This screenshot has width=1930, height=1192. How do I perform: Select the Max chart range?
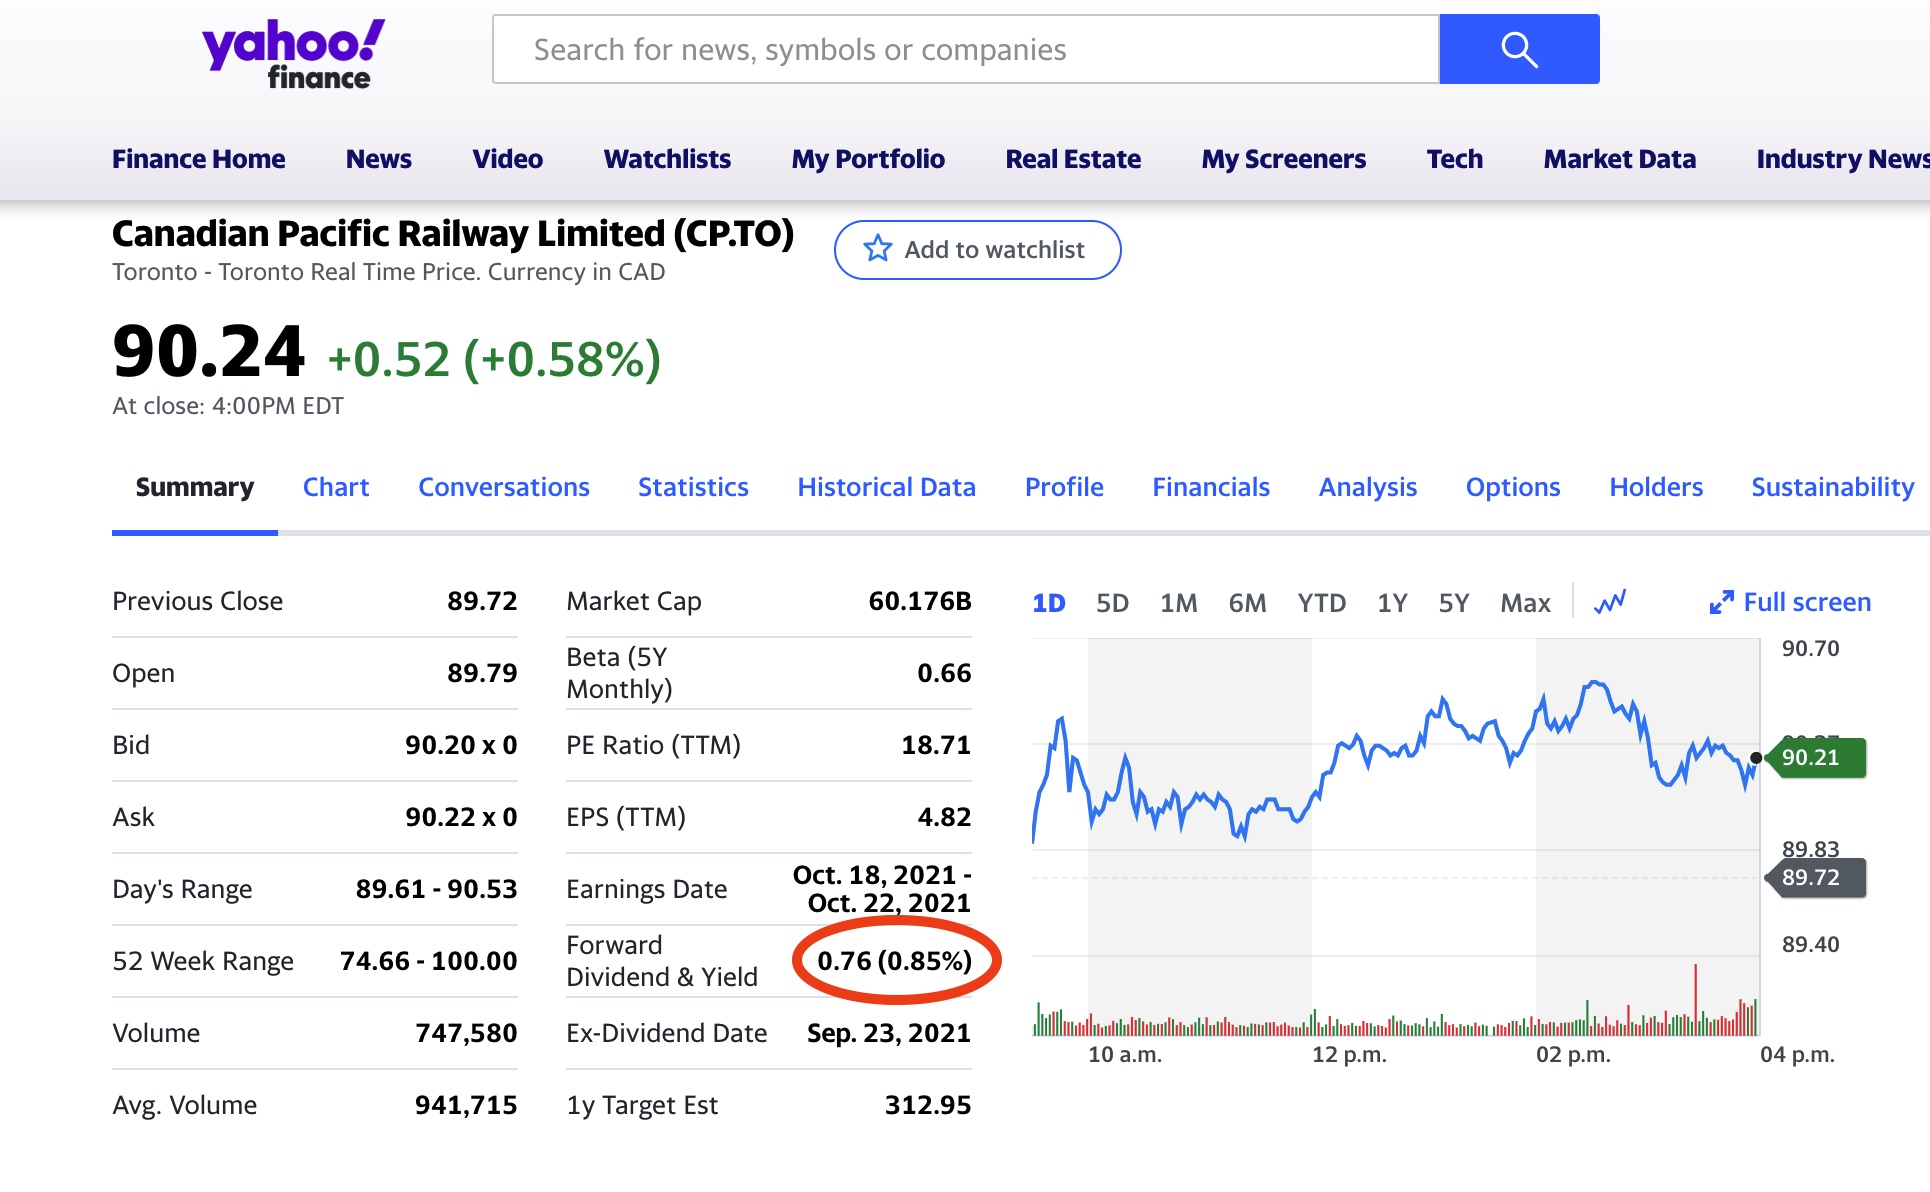click(x=1525, y=603)
